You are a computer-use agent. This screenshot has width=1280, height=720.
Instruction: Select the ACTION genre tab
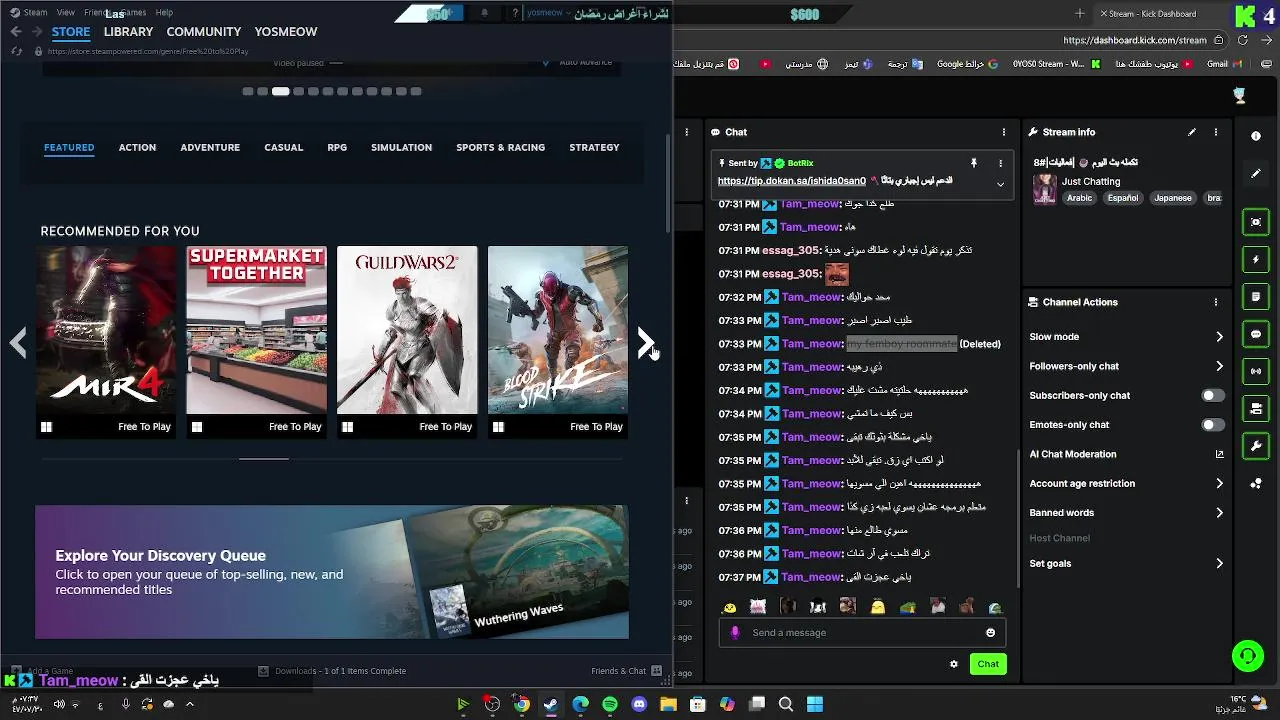click(137, 147)
